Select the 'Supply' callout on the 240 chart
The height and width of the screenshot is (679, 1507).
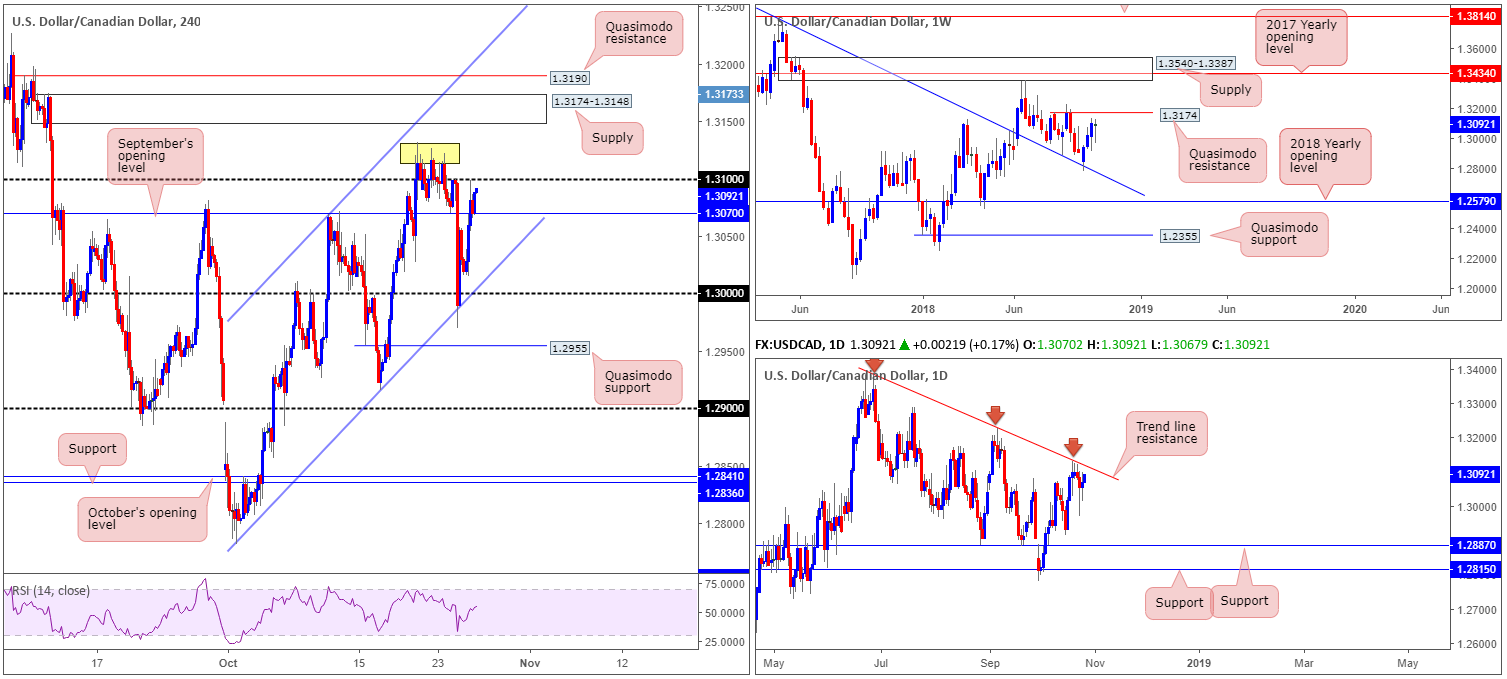tap(612, 137)
